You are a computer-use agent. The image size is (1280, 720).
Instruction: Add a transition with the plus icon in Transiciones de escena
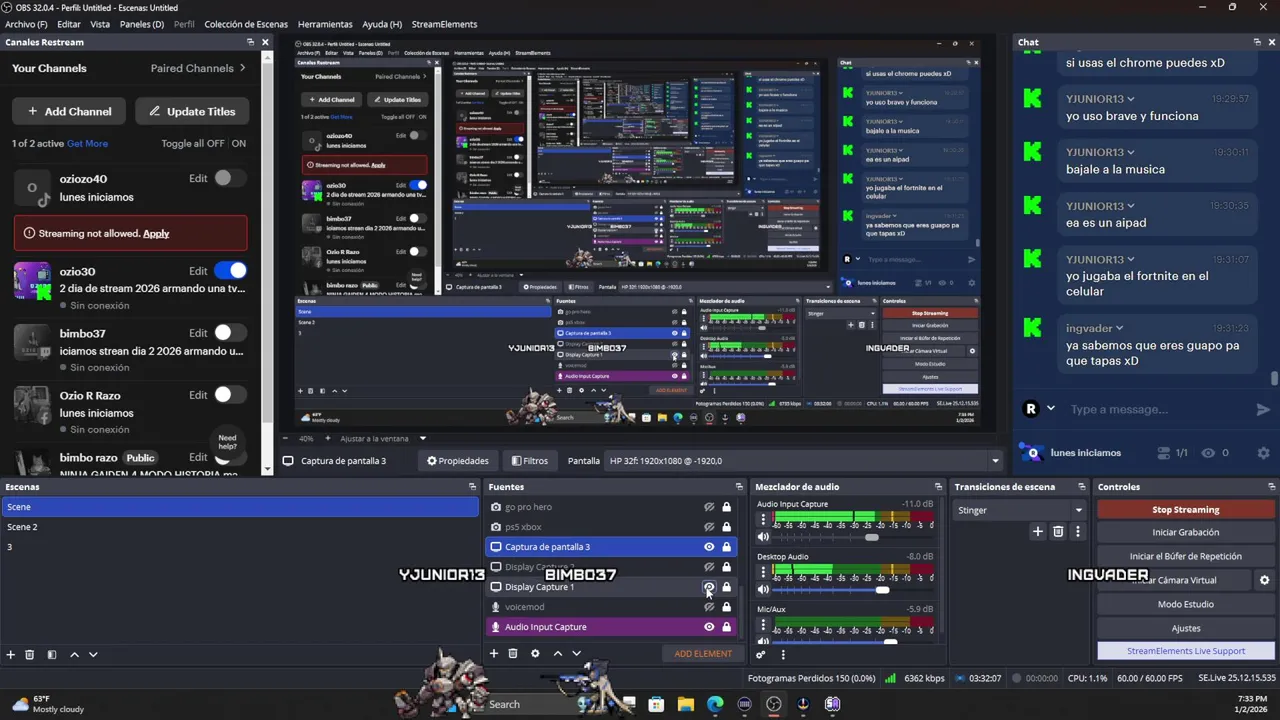(x=1038, y=532)
